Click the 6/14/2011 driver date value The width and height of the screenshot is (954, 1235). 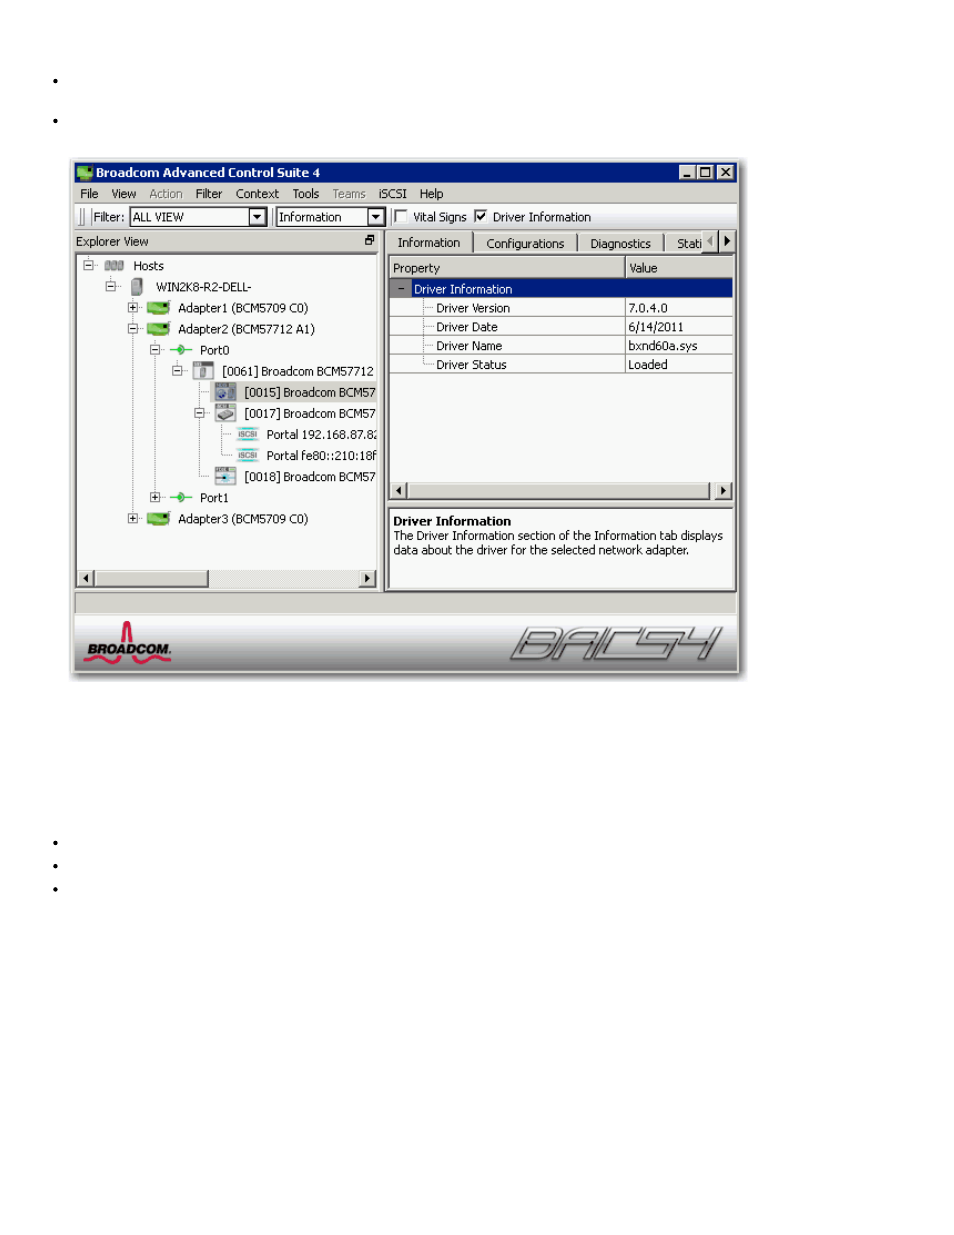point(656,327)
